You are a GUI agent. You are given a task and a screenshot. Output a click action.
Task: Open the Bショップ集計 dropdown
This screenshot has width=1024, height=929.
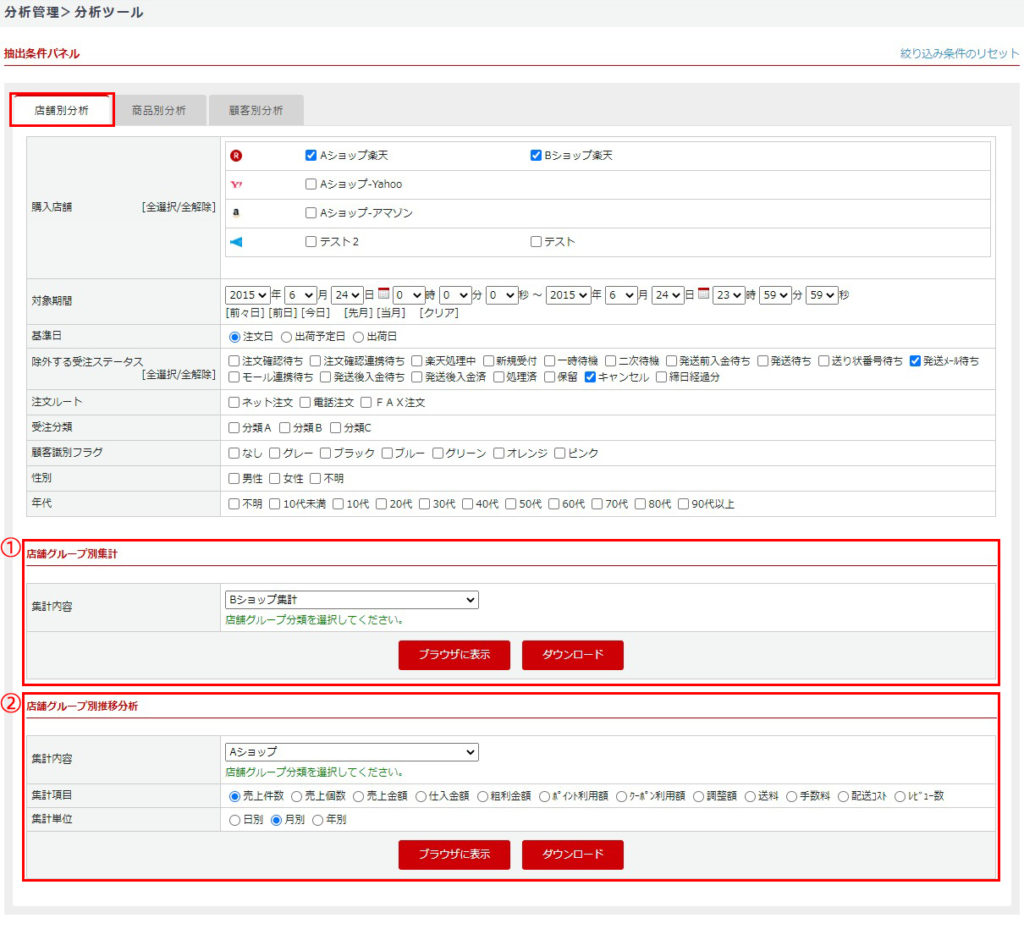tap(352, 600)
